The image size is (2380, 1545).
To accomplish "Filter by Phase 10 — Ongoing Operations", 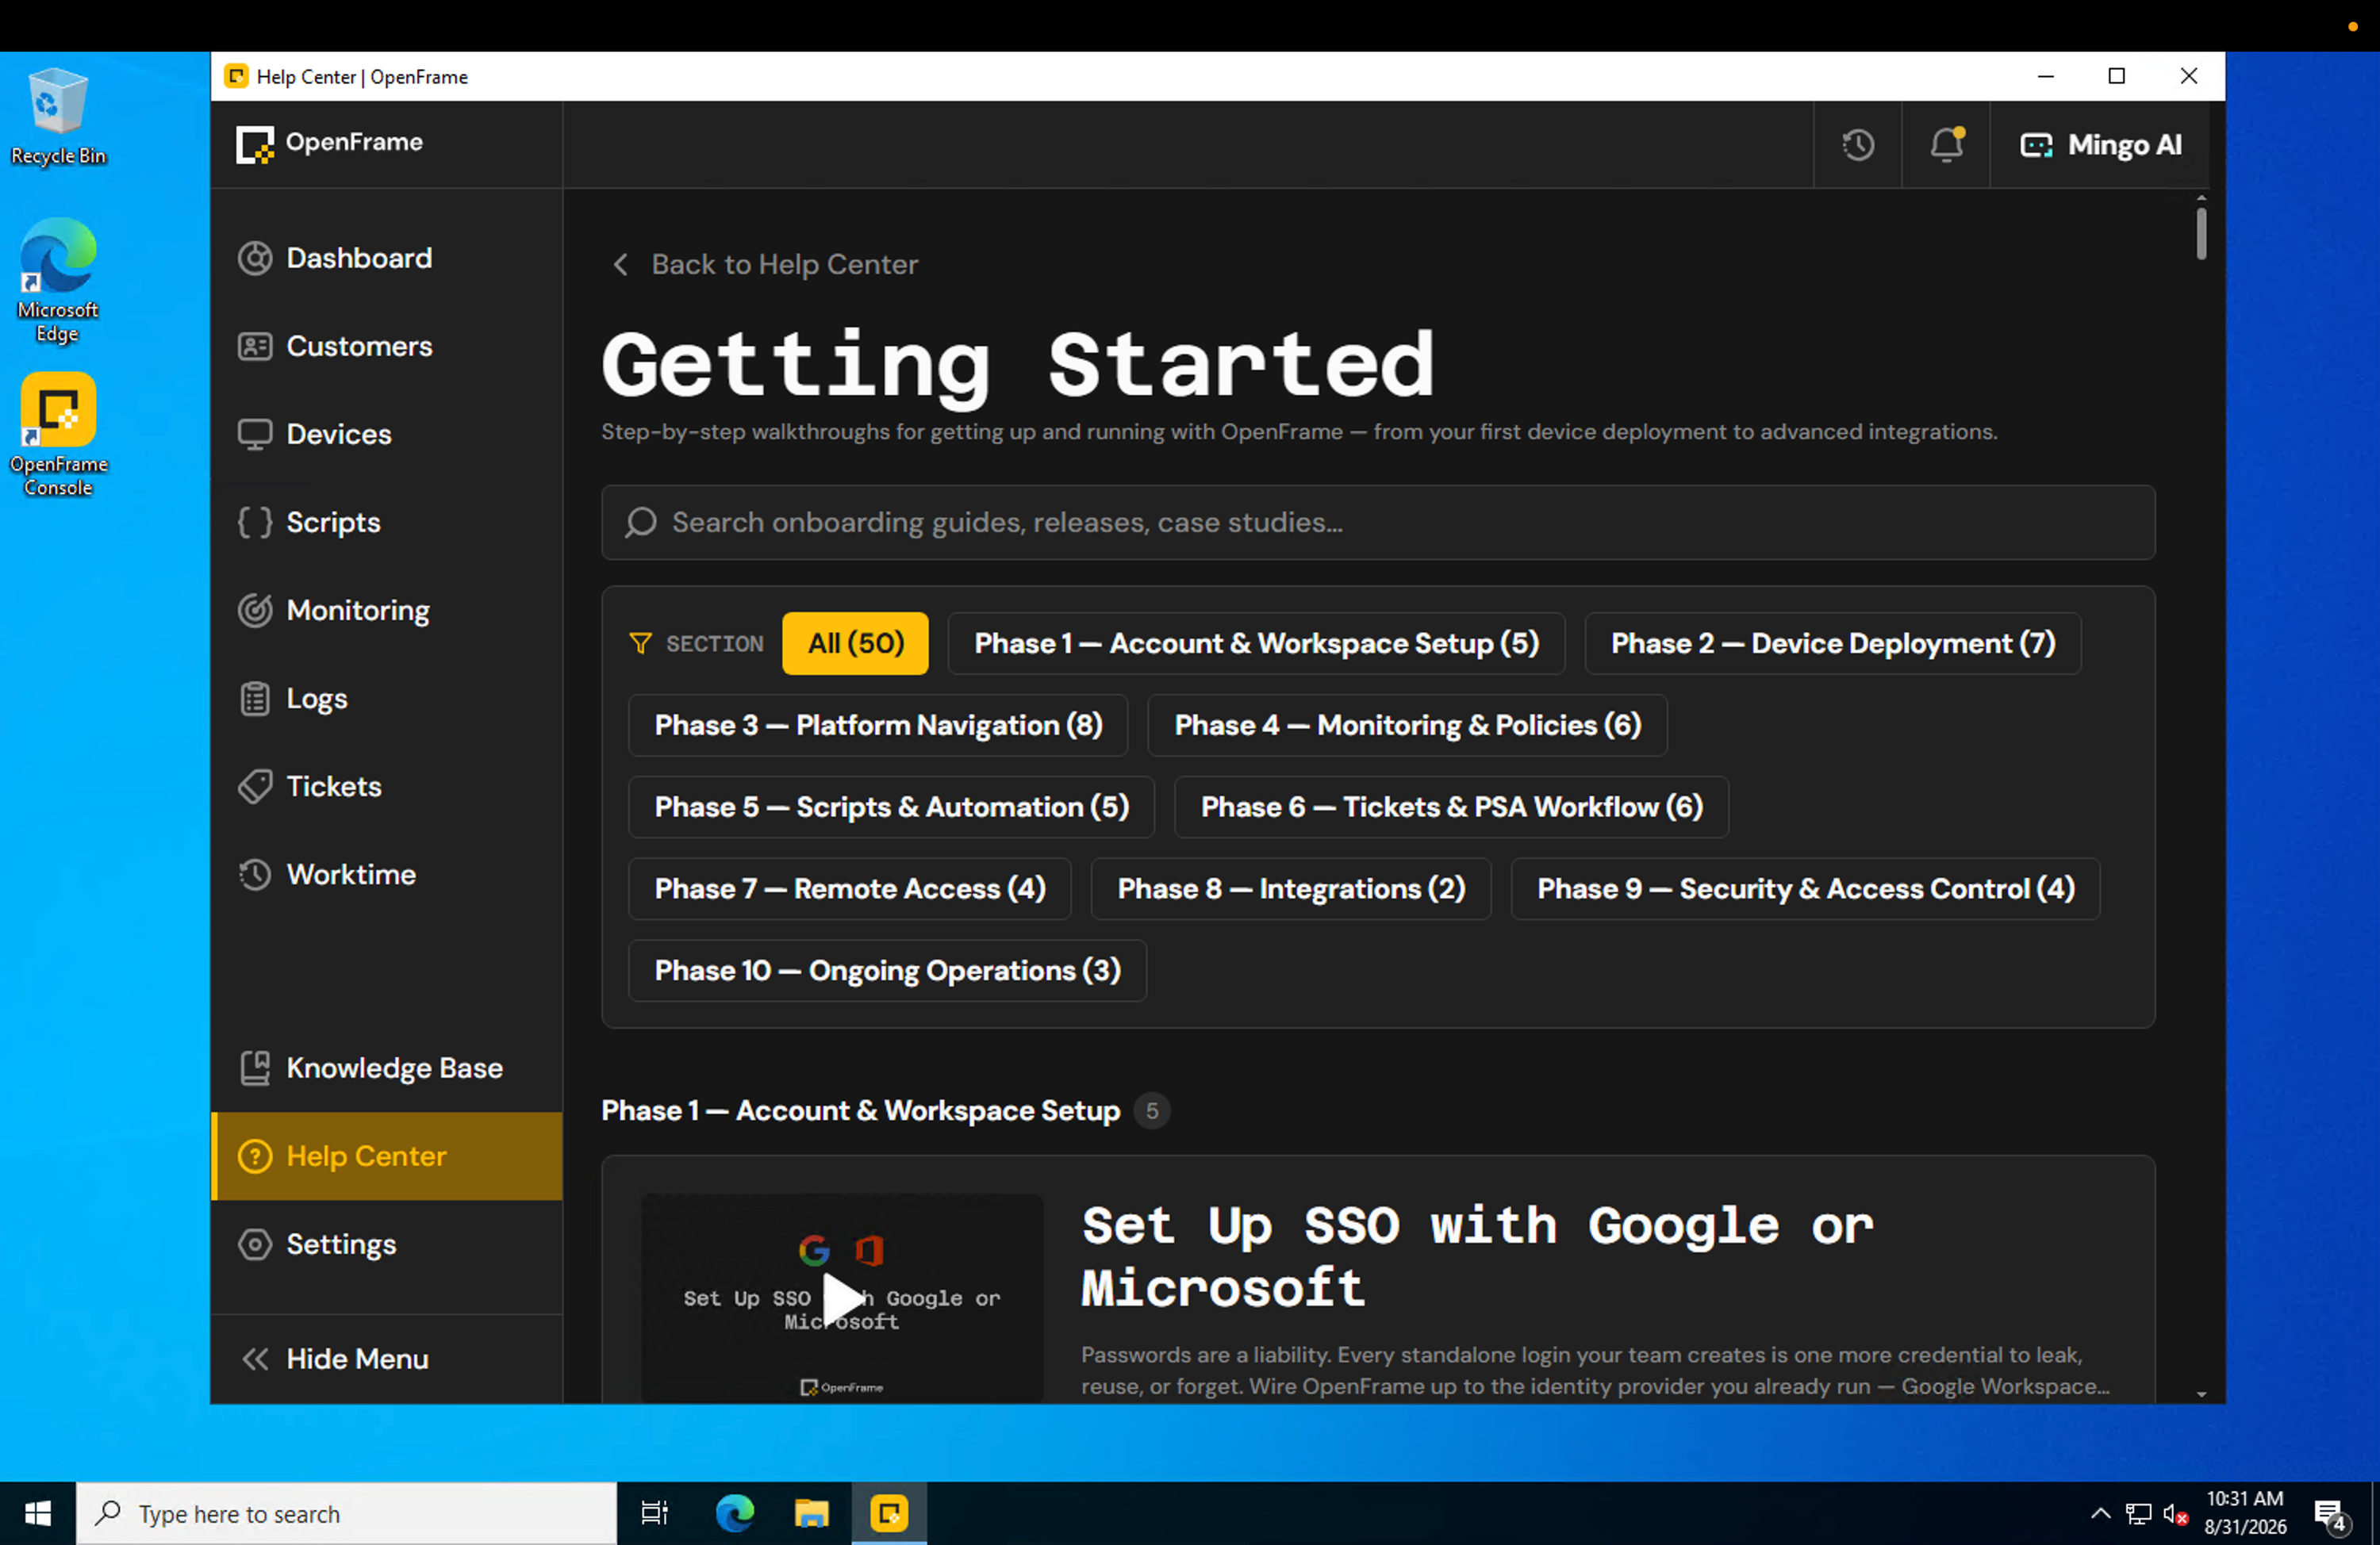I will pos(887,971).
